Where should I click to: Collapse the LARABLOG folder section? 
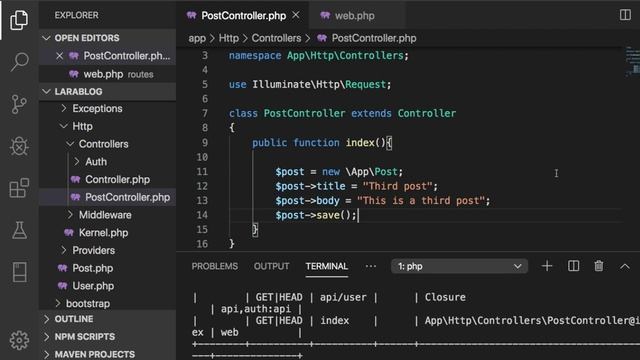pos(46,91)
